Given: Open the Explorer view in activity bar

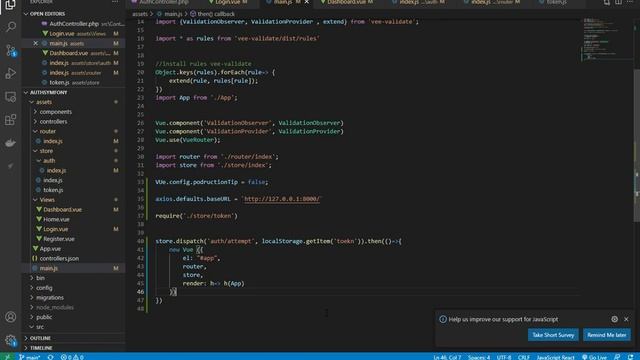Looking at the screenshot, I should pyautogui.click(x=11, y=5).
